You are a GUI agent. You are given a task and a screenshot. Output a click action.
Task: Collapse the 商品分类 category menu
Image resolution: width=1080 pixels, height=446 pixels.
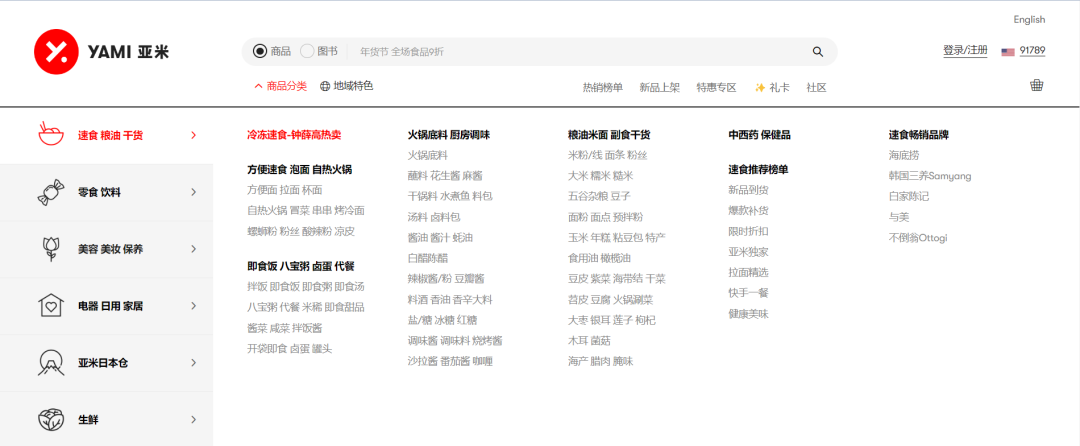point(281,87)
